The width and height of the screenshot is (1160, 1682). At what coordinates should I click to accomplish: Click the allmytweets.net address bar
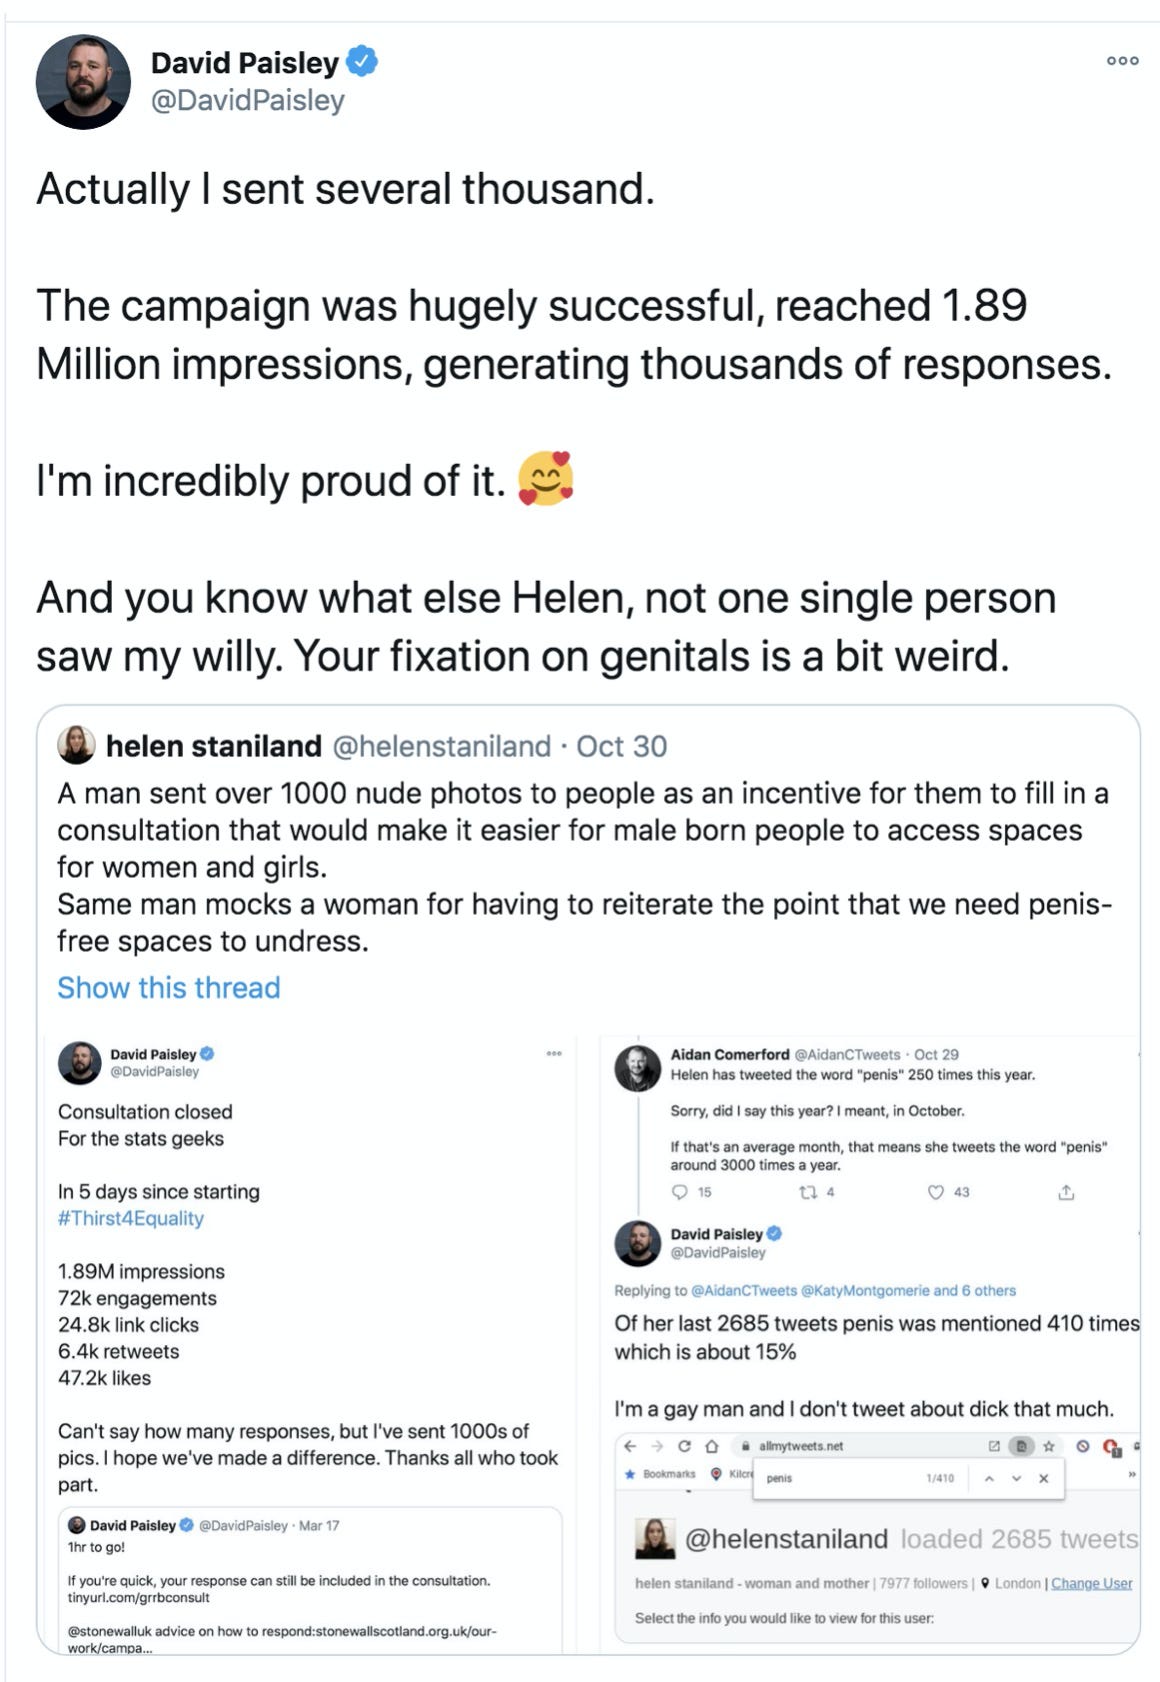(800, 1446)
